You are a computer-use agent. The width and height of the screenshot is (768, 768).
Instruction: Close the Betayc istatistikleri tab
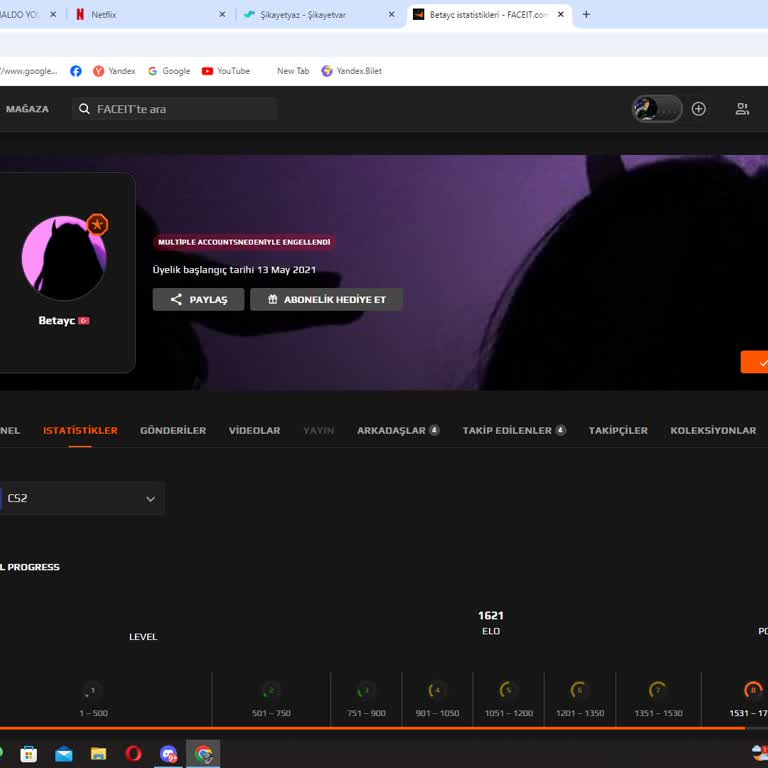561,15
